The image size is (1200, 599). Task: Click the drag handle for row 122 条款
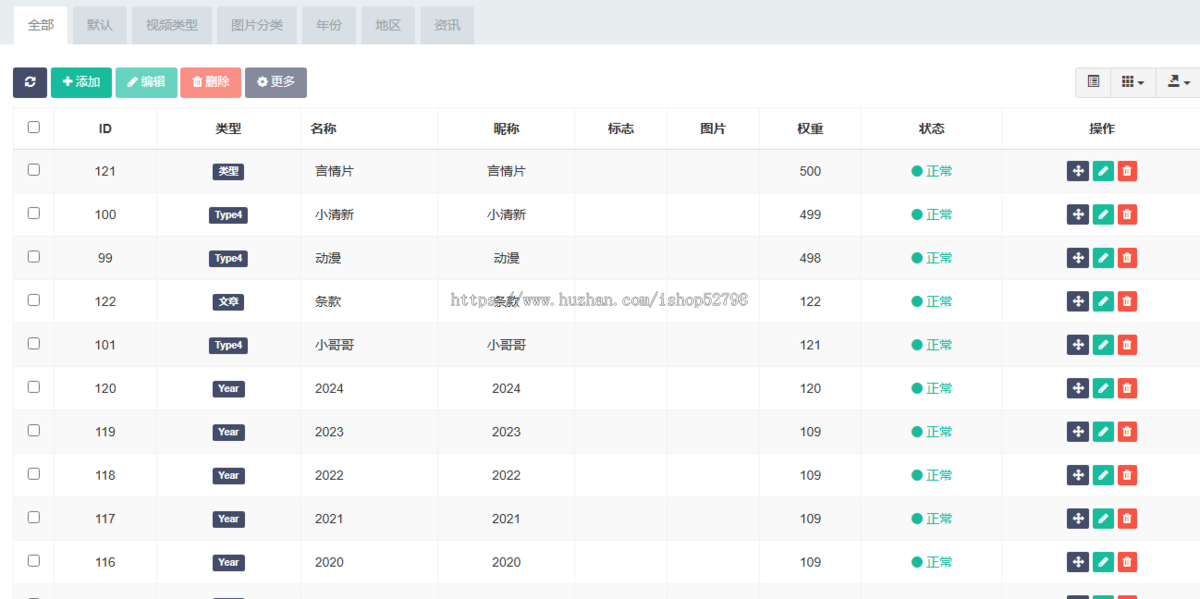pyautogui.click(x=1078, y=301)
